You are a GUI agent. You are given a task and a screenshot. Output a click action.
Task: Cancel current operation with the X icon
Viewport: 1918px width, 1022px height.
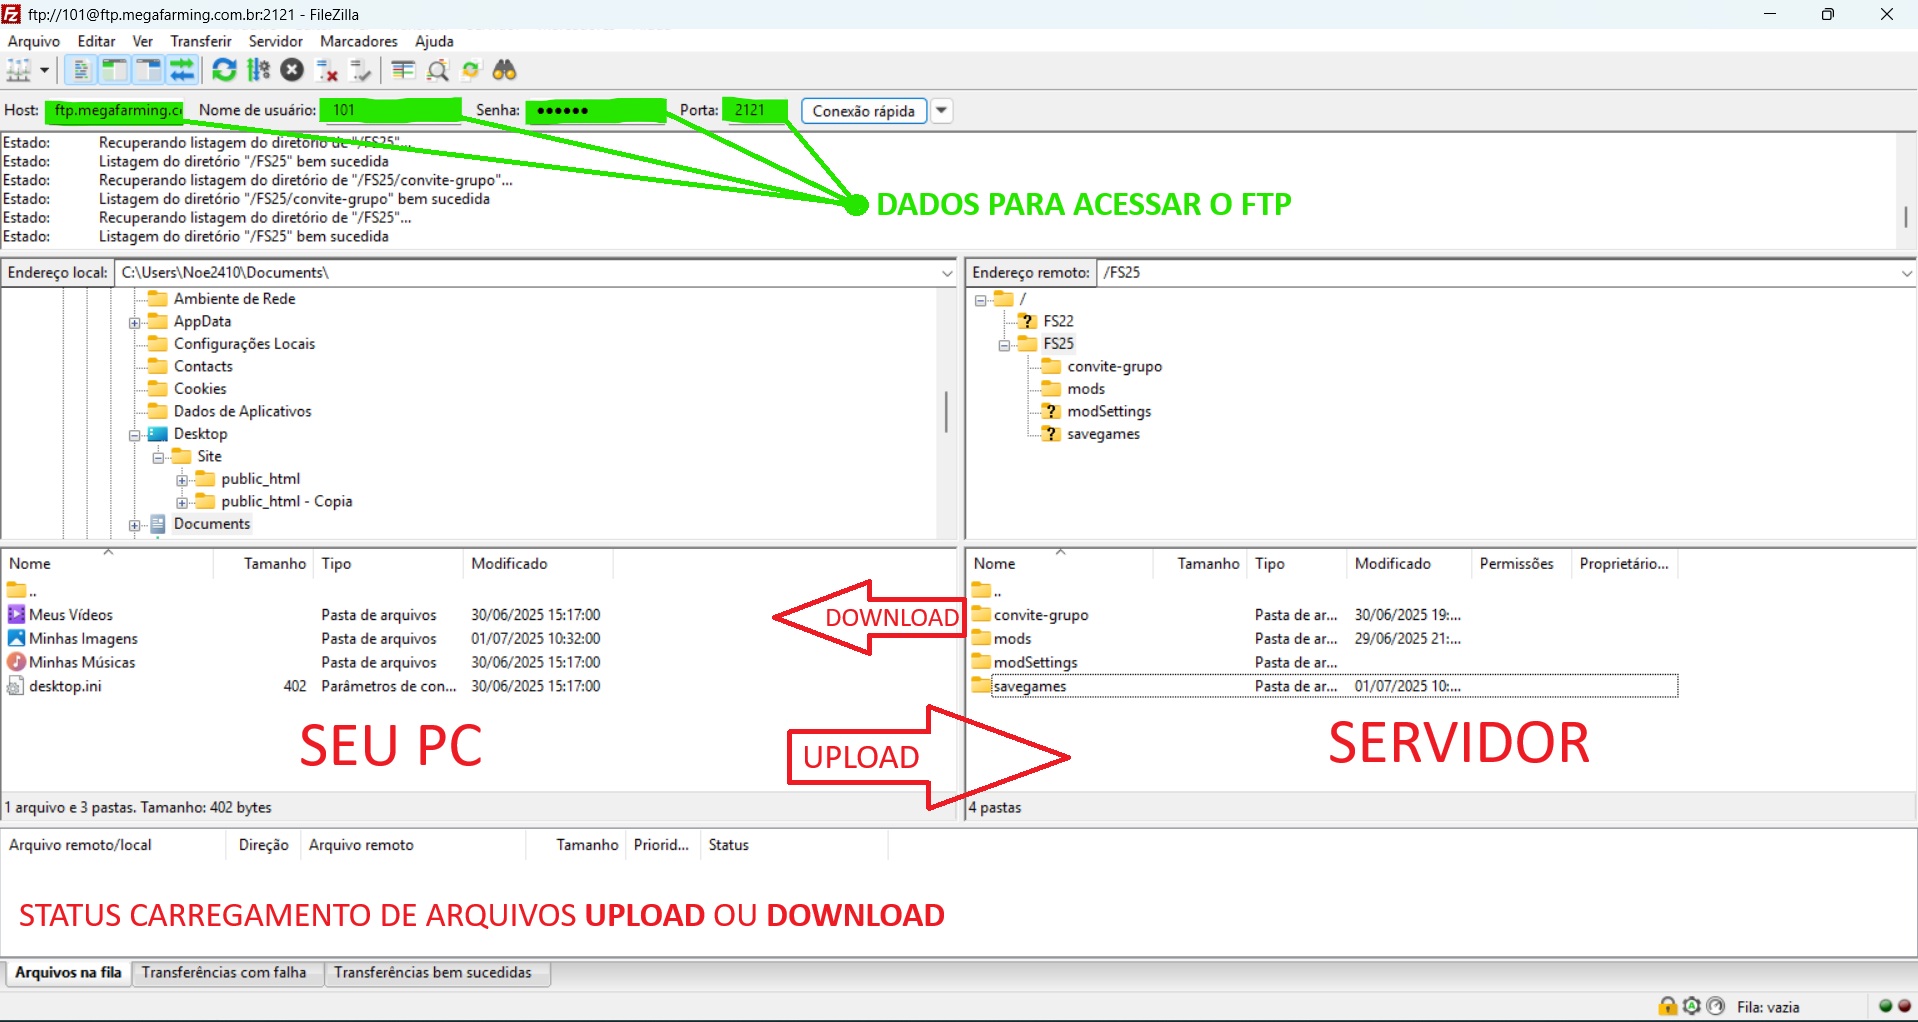click(x=292, y=70)
